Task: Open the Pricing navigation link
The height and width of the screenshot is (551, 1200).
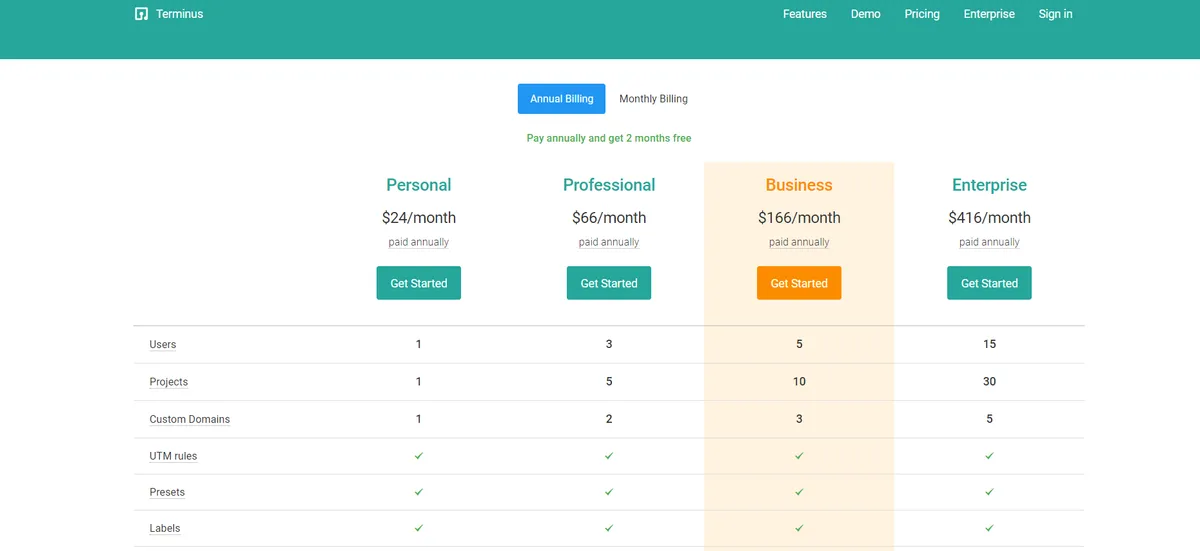Action: click(921, 14)
